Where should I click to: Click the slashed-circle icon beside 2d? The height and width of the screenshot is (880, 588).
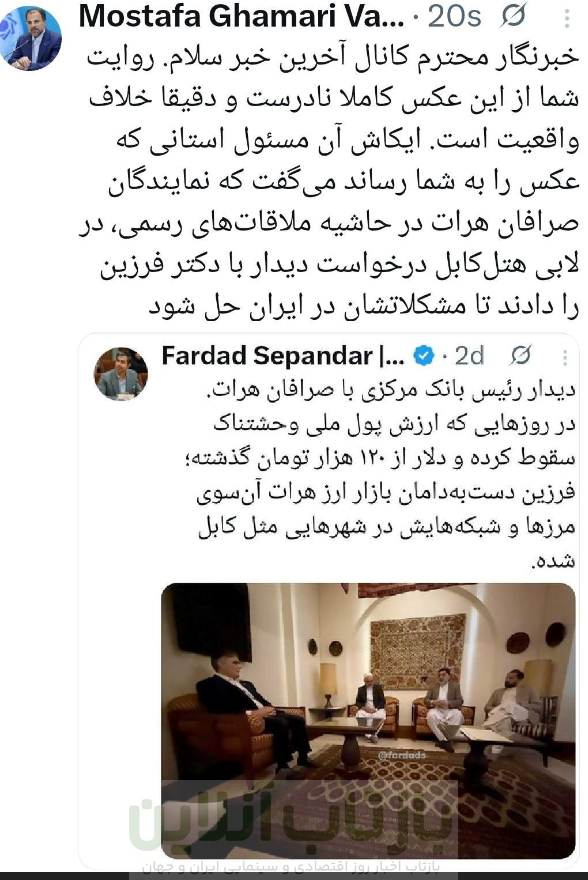click(521, 356)
